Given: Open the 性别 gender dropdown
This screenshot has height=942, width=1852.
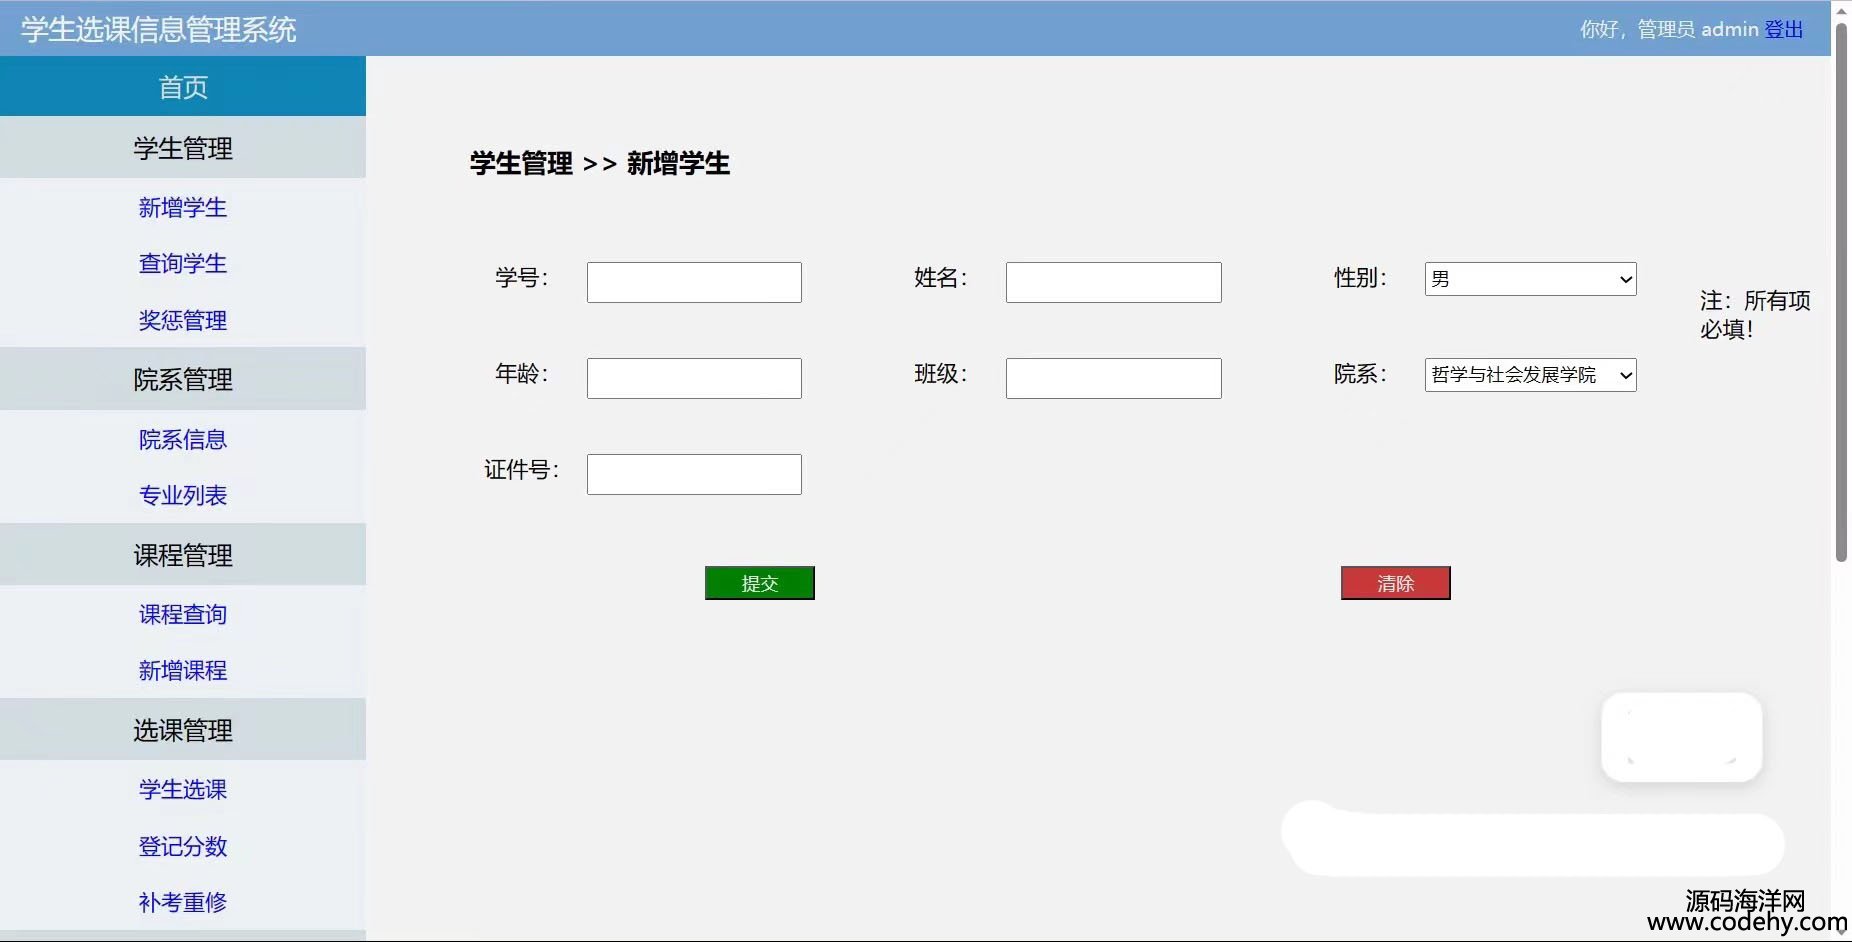Looking at the screenshot, I should (x=1530, y=279).
